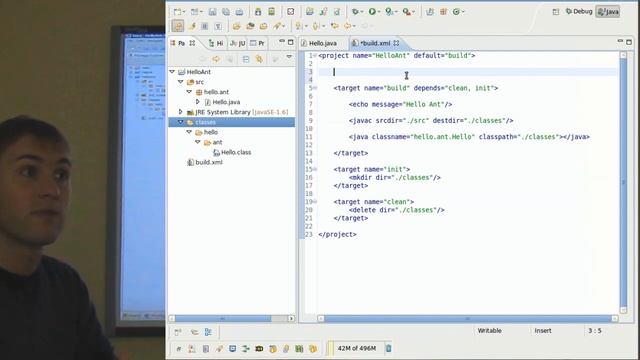Click the New file toolbar icon
640x360 pixels.
(x=177, y=12)
